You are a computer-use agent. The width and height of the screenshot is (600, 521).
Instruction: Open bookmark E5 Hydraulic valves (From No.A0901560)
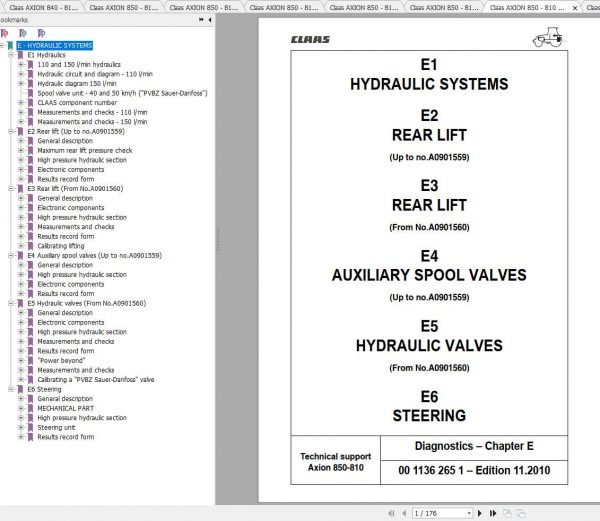86,303
